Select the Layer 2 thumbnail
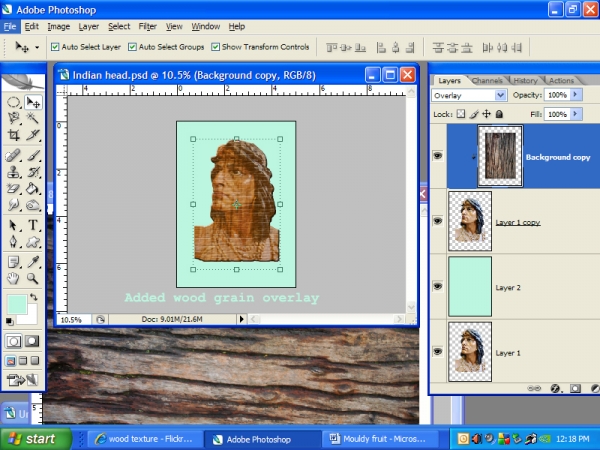This screenshot has width=600, height=450. [470, 287]
